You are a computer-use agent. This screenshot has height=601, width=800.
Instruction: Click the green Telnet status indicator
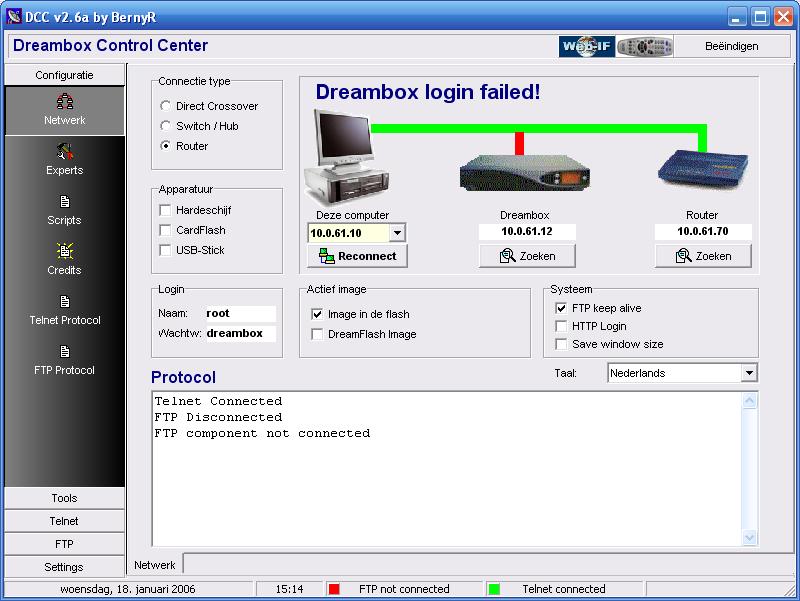coord(494,589)
